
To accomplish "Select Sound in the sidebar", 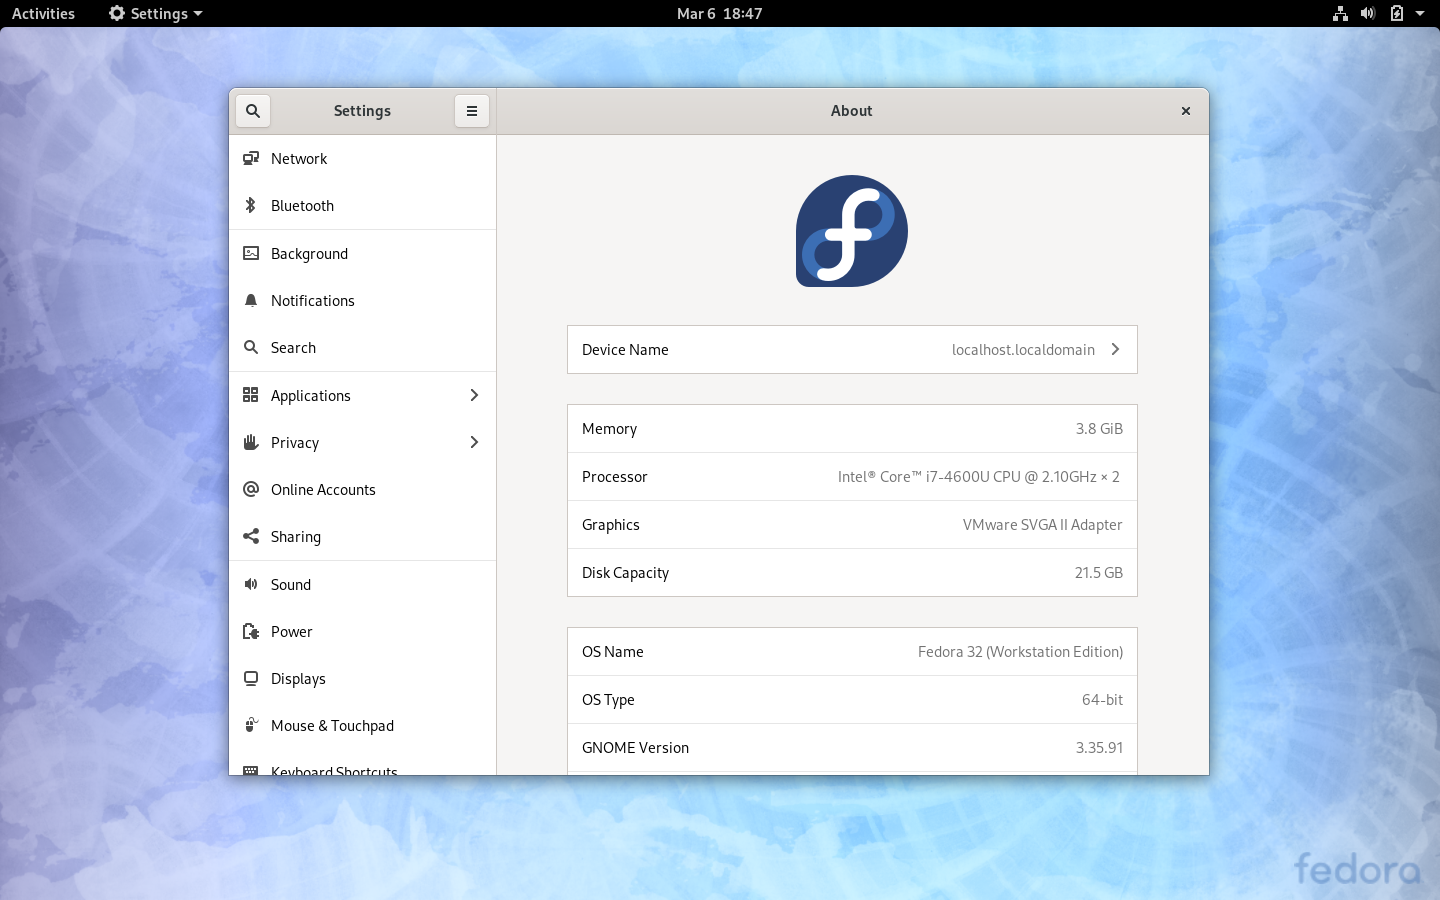I will pyautogui.click(x=362, y=584).
